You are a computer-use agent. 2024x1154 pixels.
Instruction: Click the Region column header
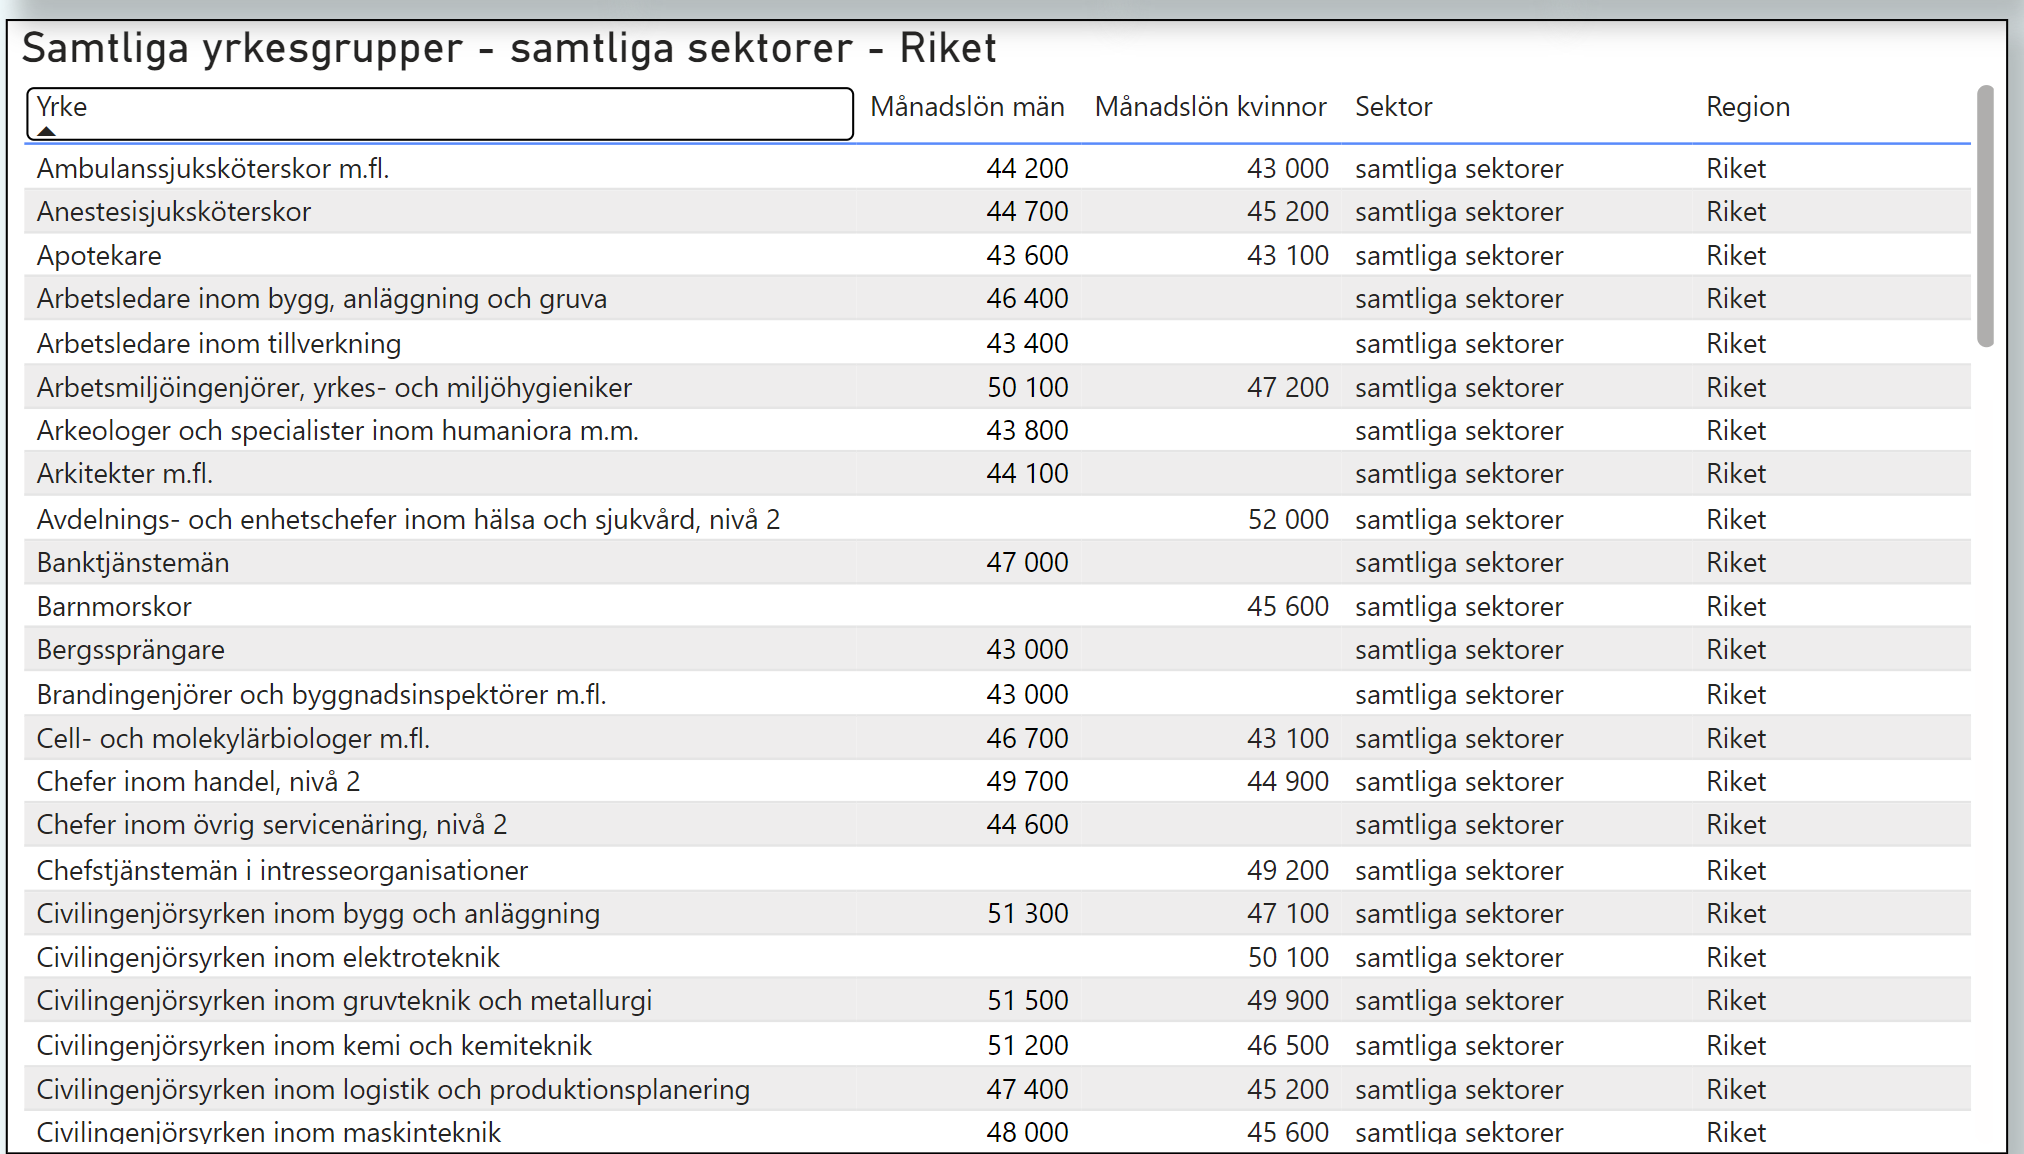coord(1747,107)
